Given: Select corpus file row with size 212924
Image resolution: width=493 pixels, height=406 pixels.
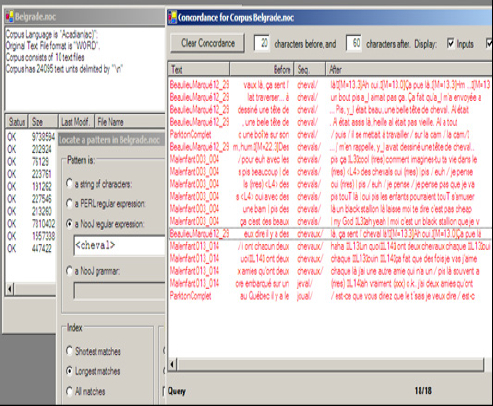Looking at the screenshot, I should point(31,149).
